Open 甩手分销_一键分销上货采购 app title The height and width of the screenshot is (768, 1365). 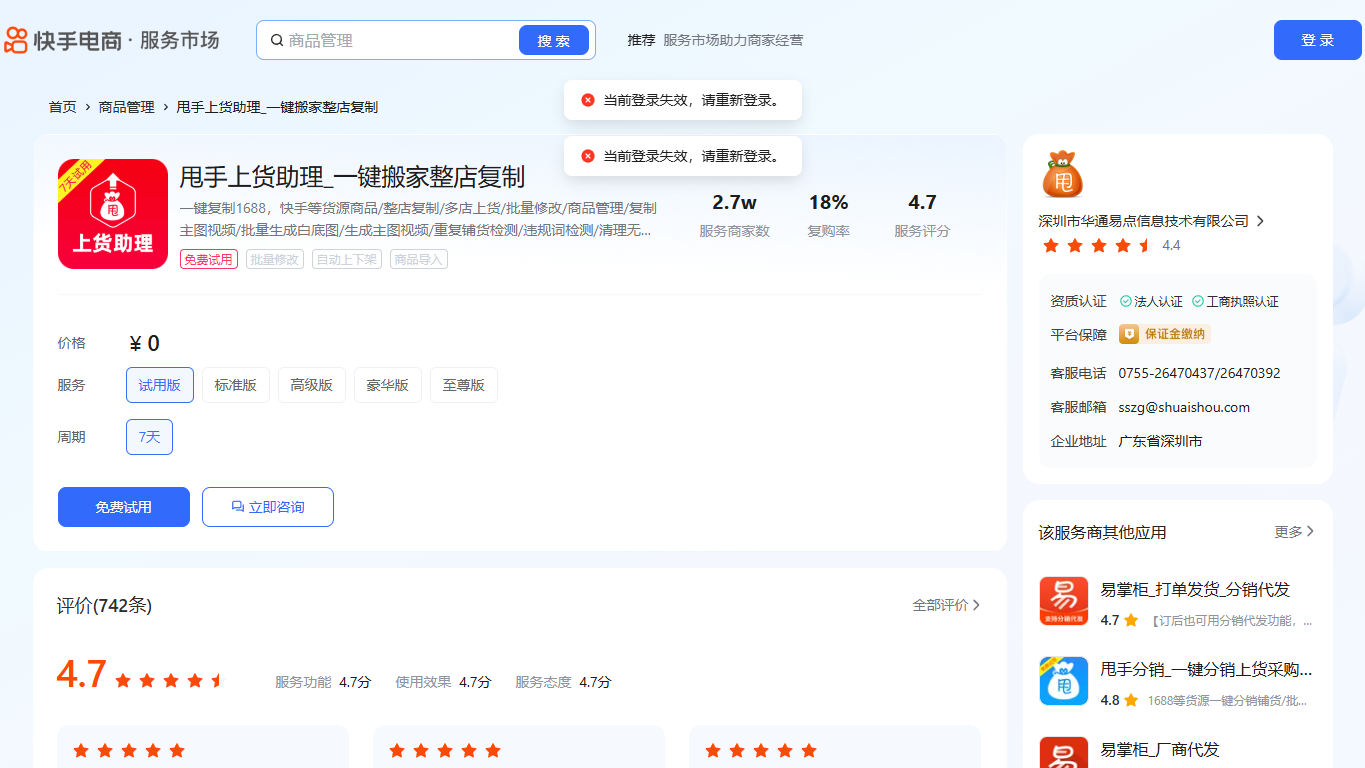(x=1206, y=670)
